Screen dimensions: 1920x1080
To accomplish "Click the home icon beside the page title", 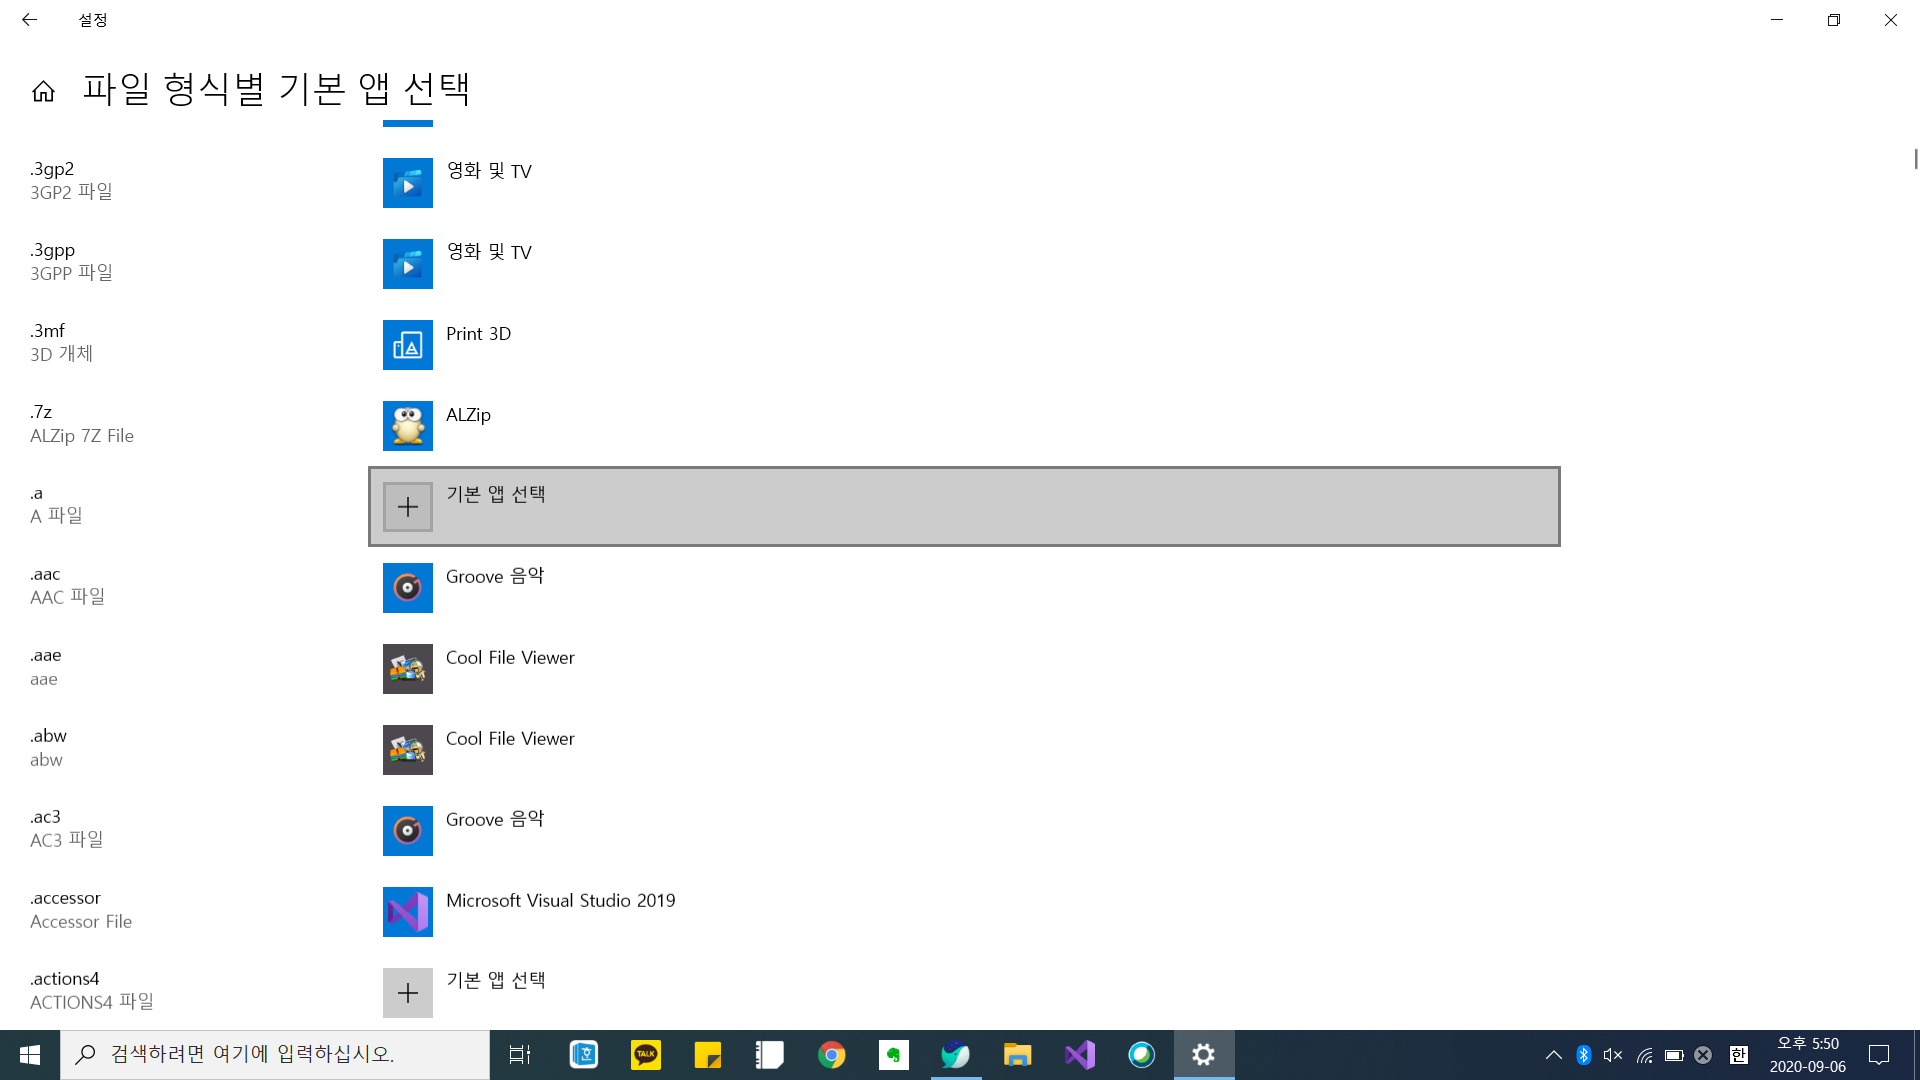I will pyautogui.click(x=43, y=91).
